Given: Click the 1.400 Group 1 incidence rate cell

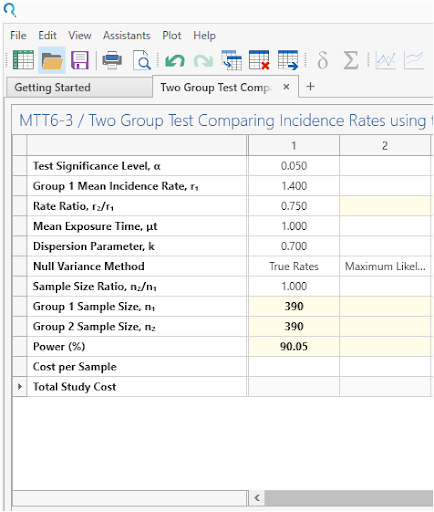Looking at the screenshot, I should [294, 186].
